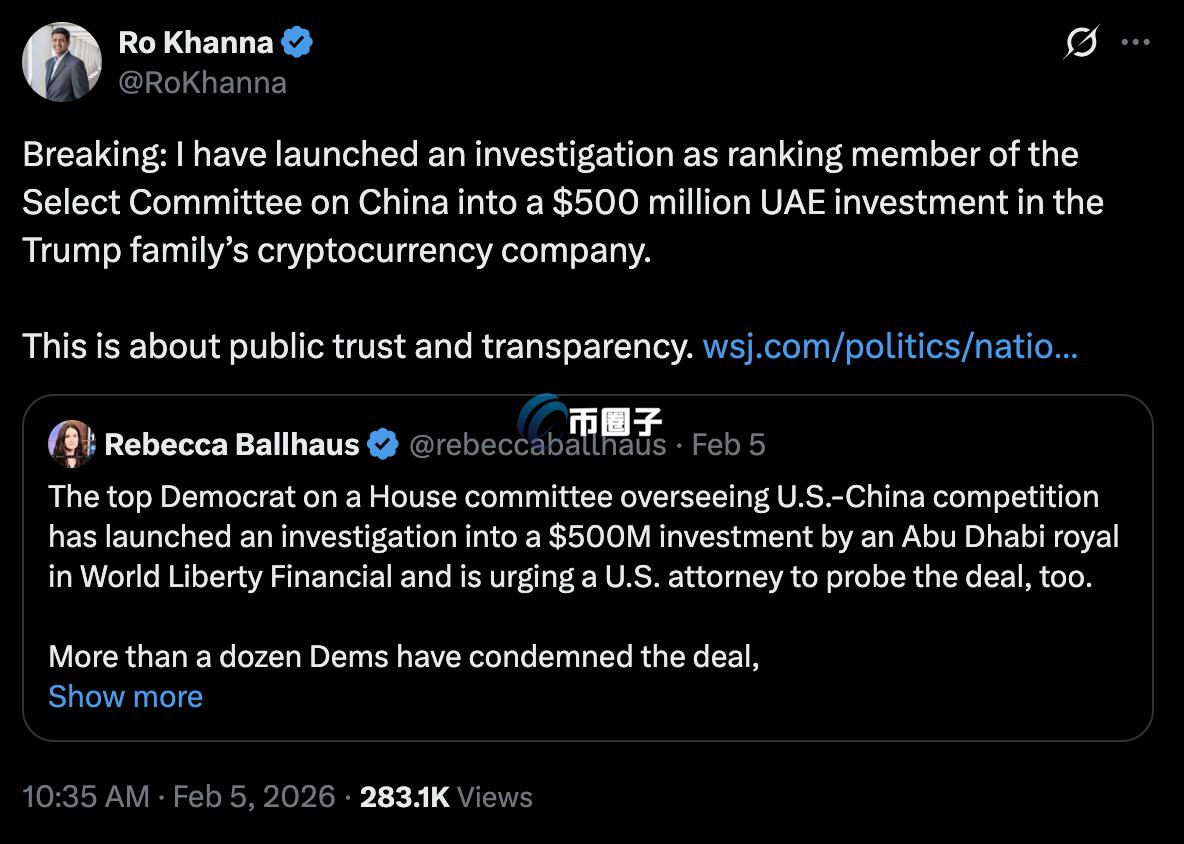This screenshot has width=1184, height=844.
Task: Click the quoted post's Feb 5 date
Action: click(728, 444)
